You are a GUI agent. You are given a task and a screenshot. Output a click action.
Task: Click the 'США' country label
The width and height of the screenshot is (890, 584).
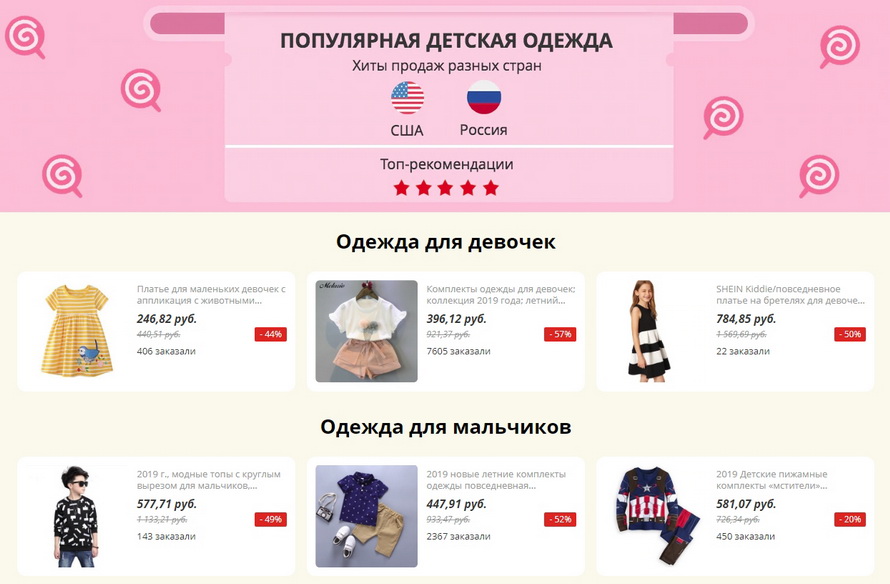[407, 131]
